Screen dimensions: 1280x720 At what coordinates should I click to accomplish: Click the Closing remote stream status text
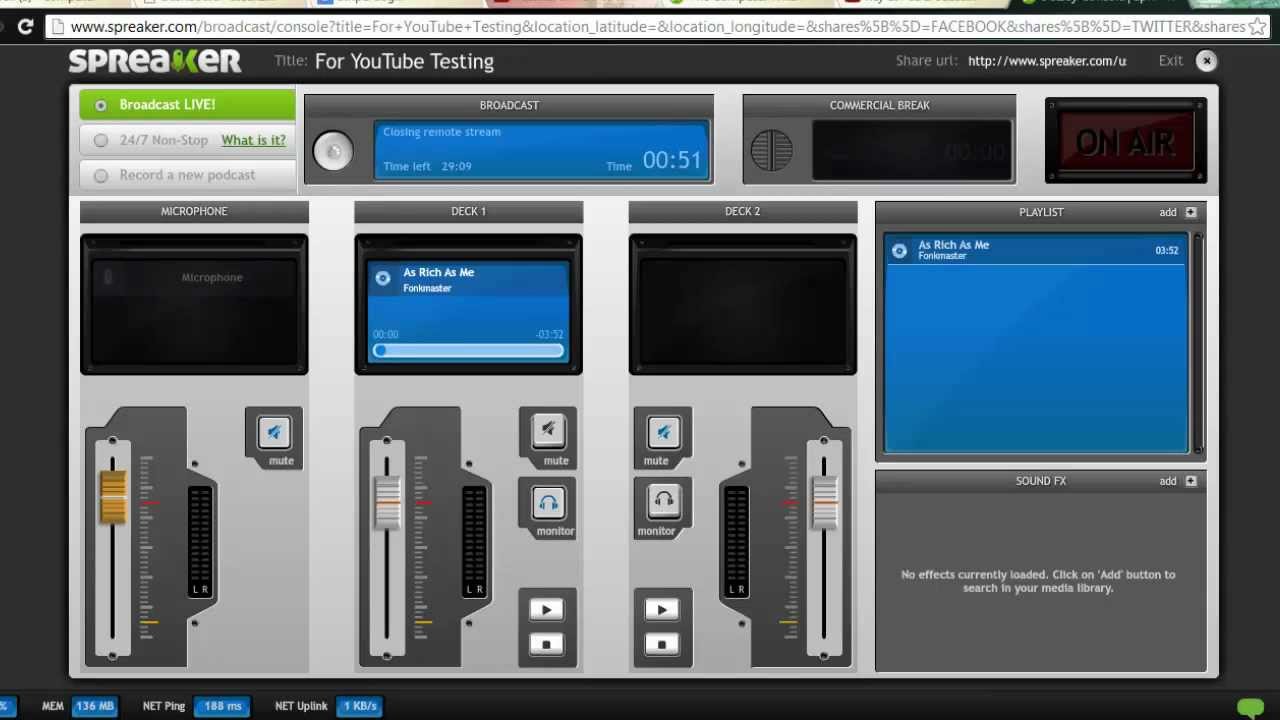(442, 132)
